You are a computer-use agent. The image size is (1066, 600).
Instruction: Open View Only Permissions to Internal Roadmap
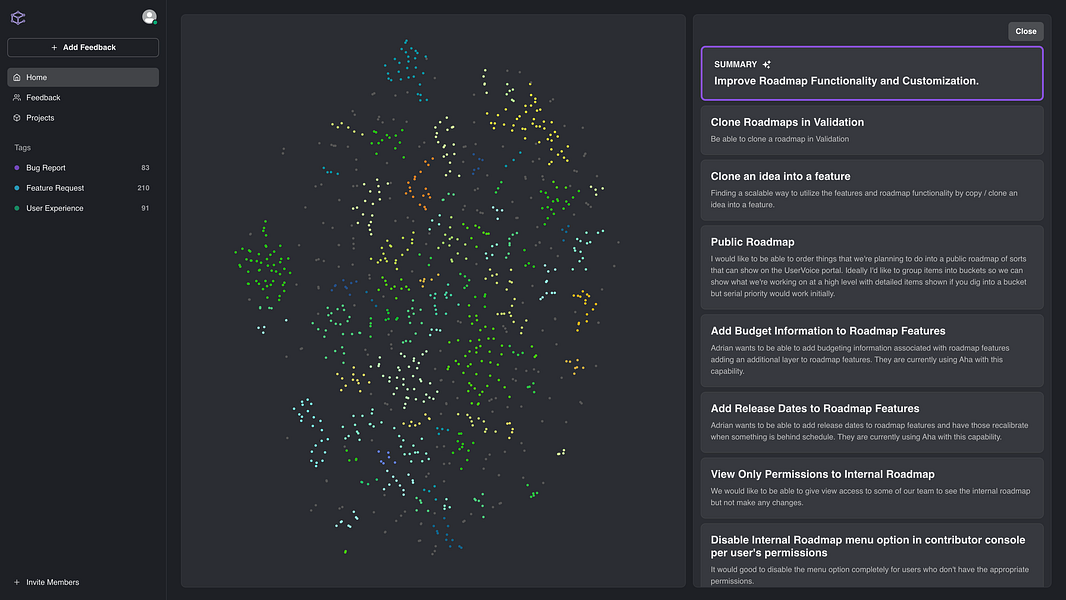872,488
